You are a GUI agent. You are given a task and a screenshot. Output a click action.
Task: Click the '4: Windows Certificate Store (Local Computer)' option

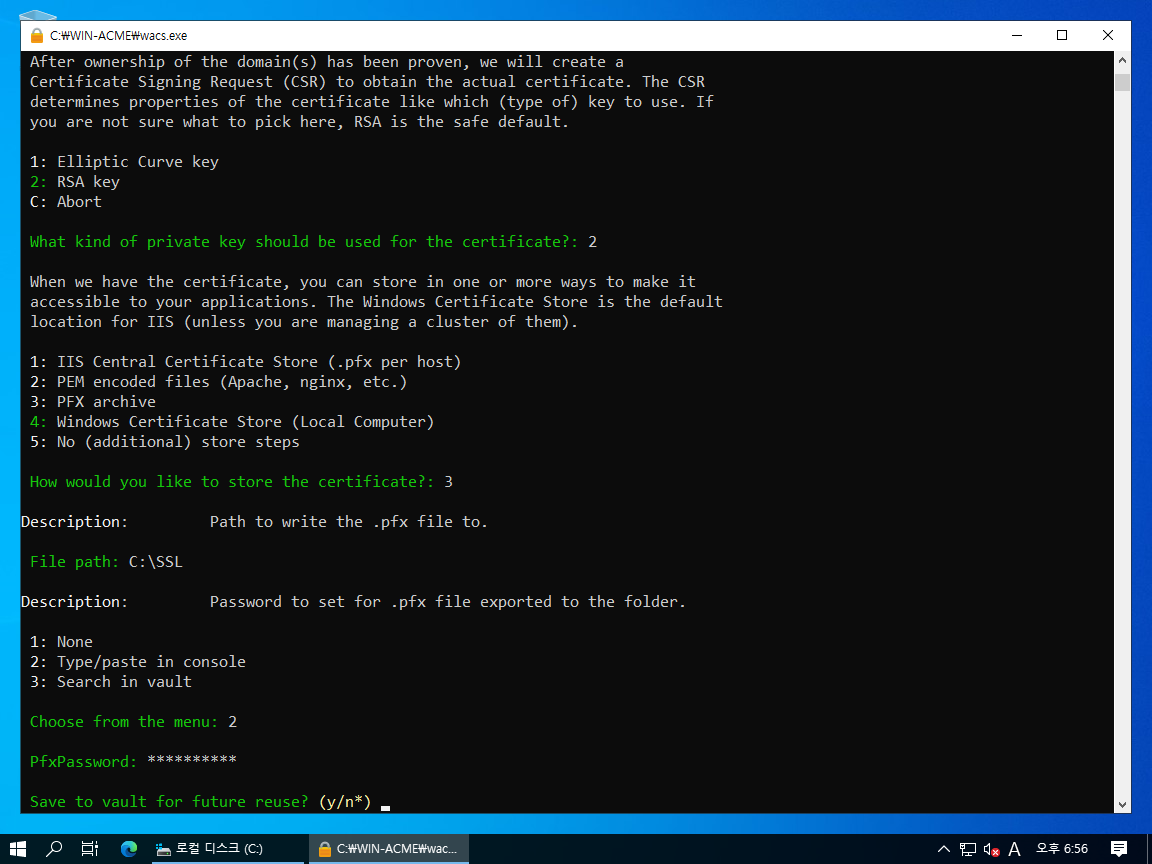pyautogui.click(x=232, y=422)
